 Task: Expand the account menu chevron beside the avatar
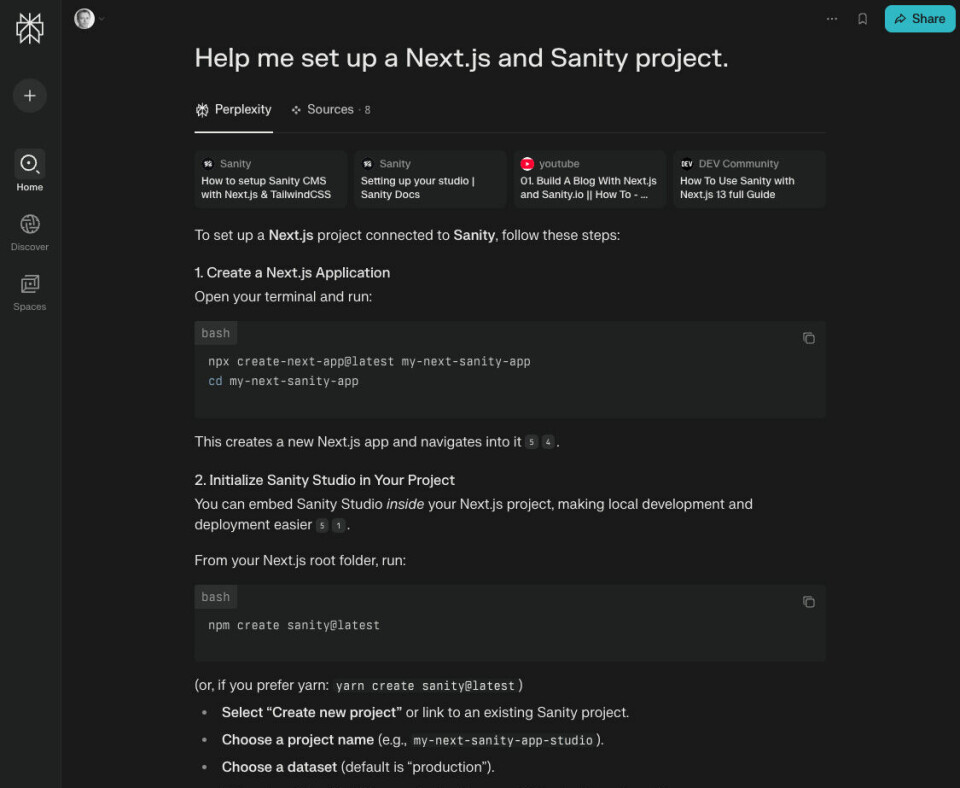point(102,19)
